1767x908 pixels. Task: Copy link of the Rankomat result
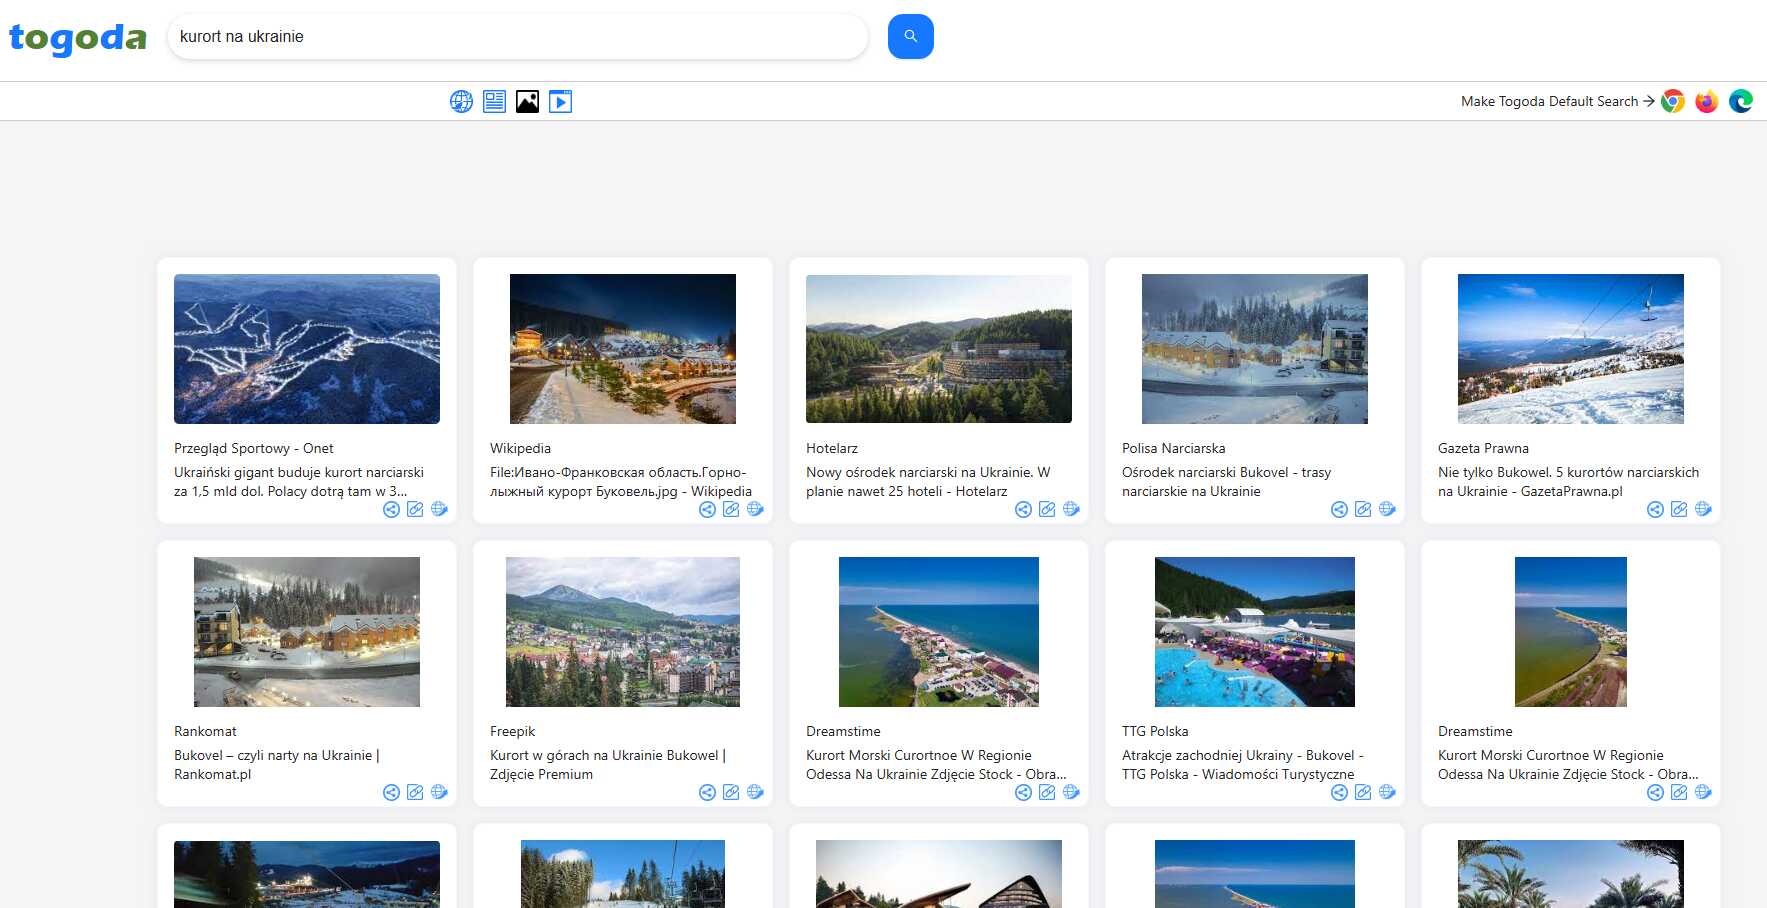415,792
